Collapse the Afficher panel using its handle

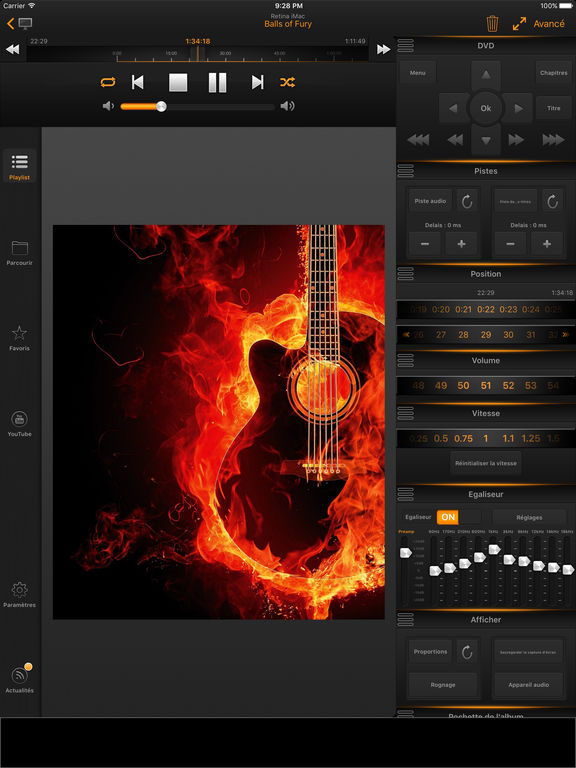[x=406, y=620]
